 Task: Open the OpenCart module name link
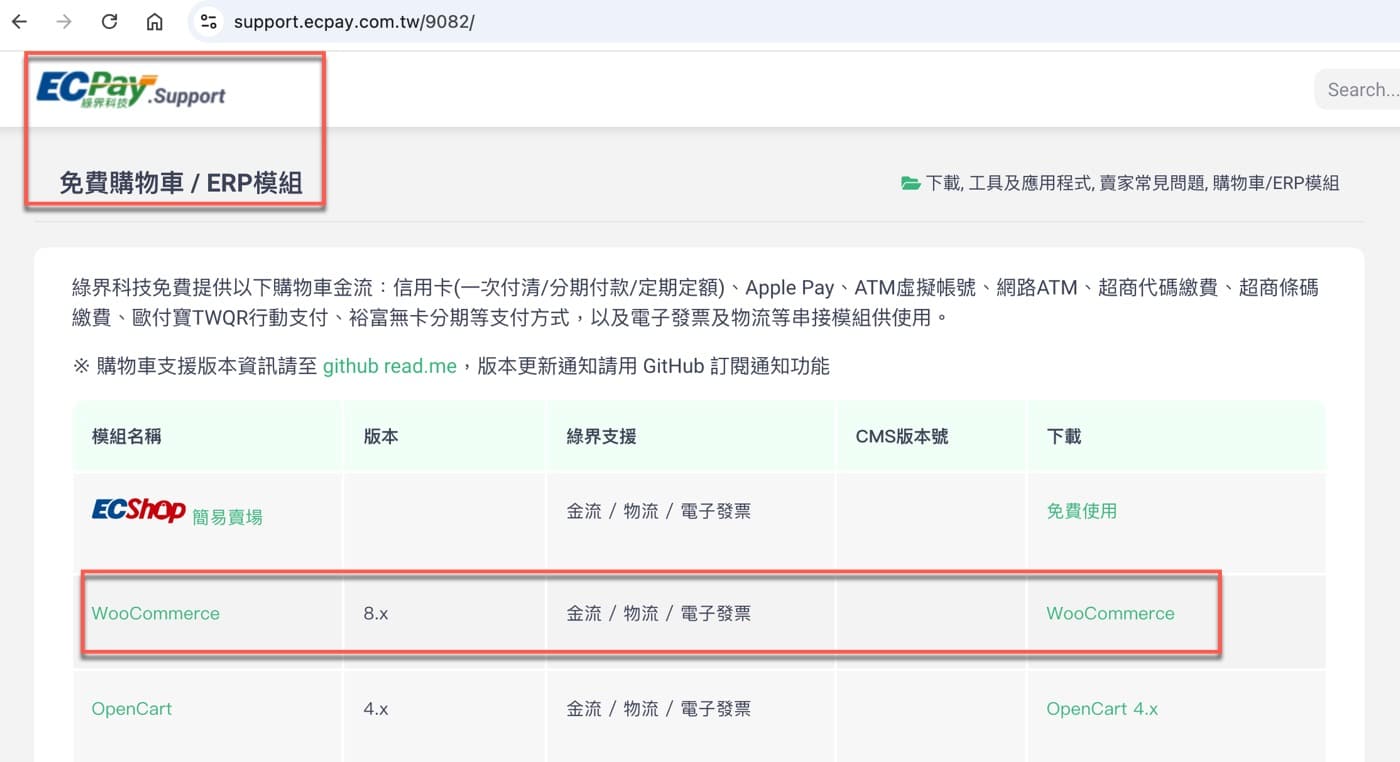132,708
